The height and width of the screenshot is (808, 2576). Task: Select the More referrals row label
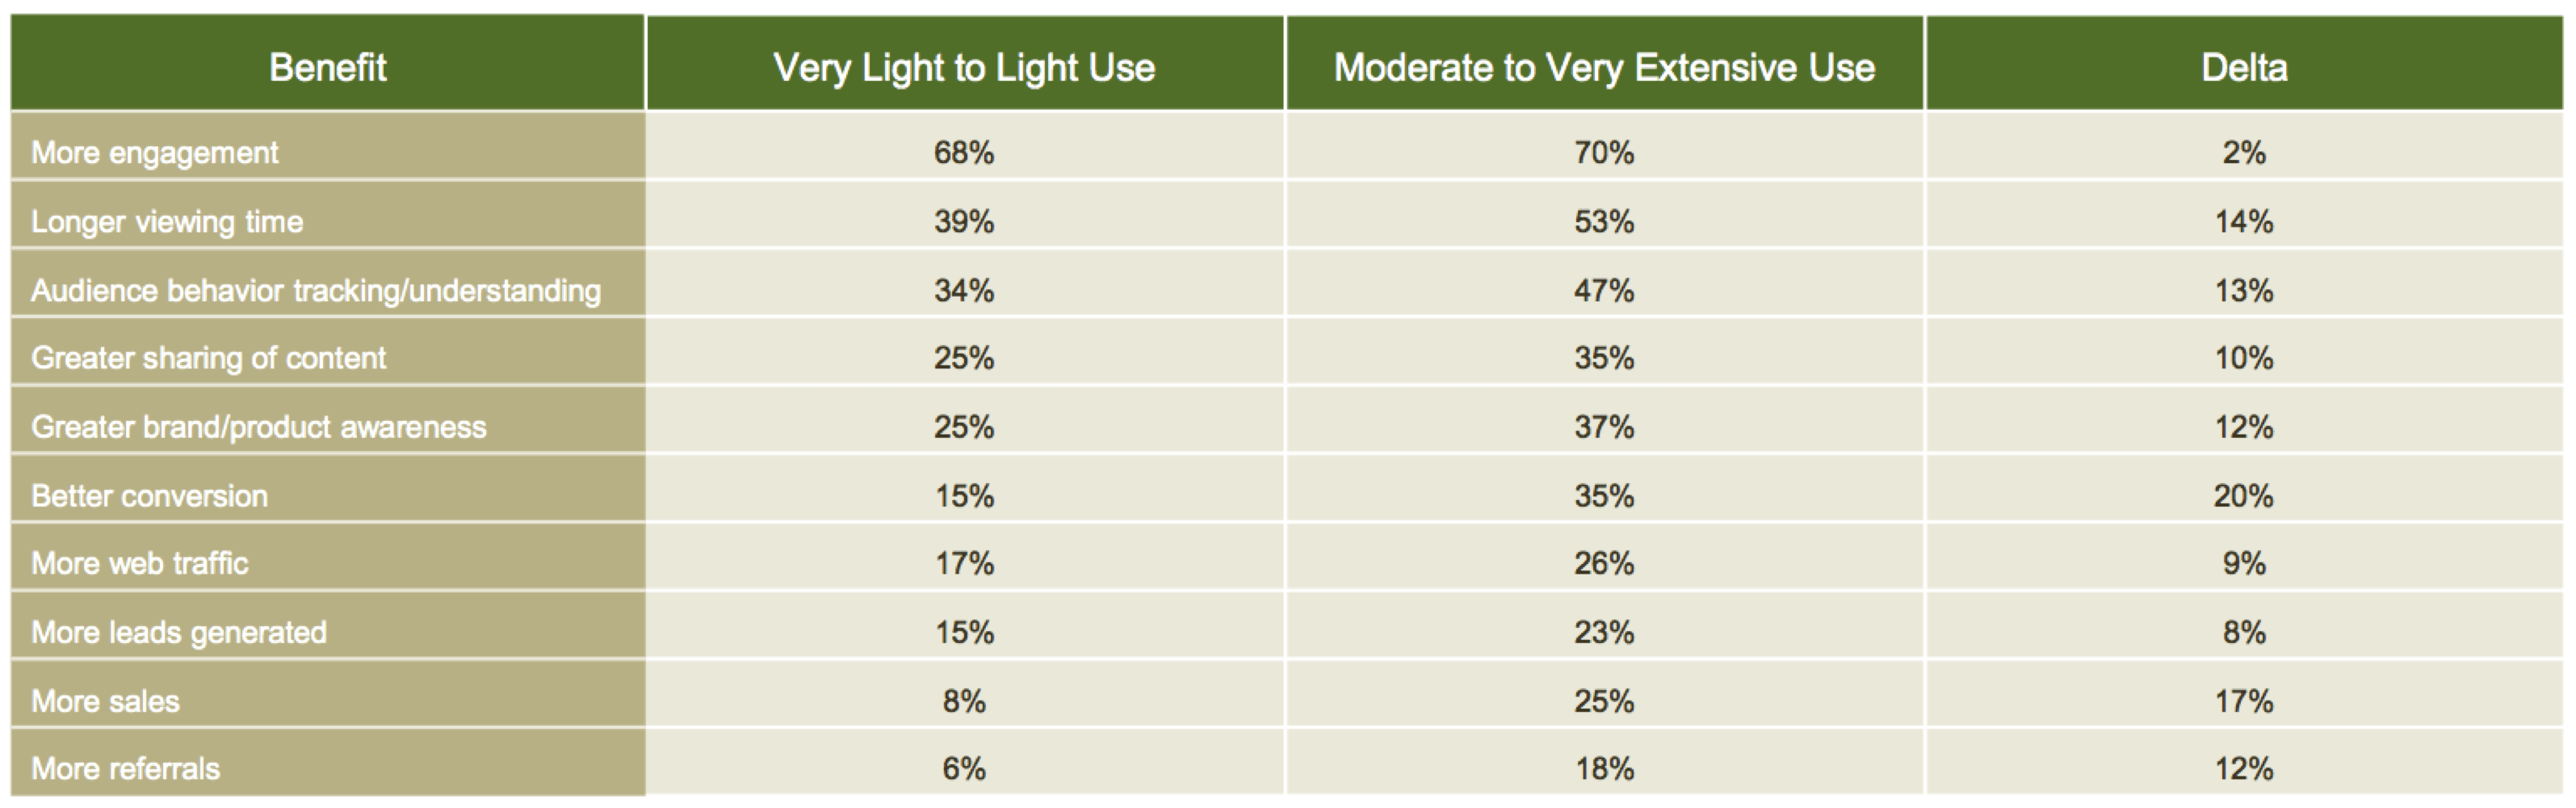click(x=126, y=769)
